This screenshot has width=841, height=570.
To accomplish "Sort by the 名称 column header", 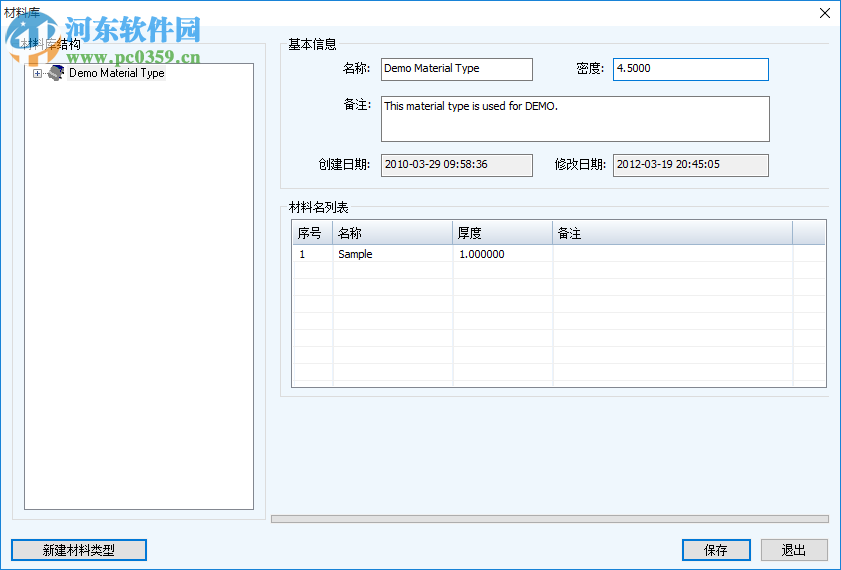I will (x=393, y=233).
